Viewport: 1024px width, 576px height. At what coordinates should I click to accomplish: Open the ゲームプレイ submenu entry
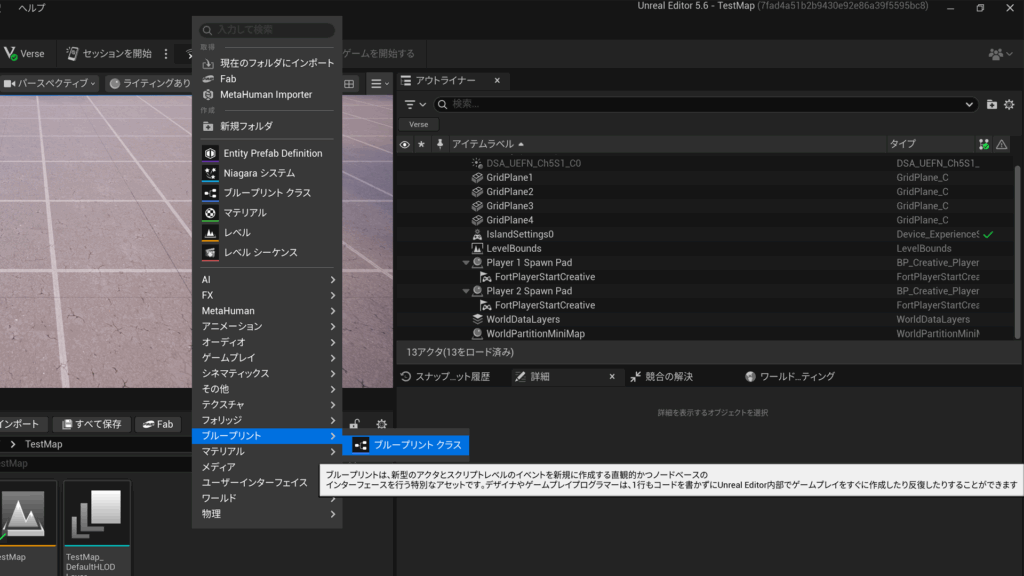click(267, 358)
